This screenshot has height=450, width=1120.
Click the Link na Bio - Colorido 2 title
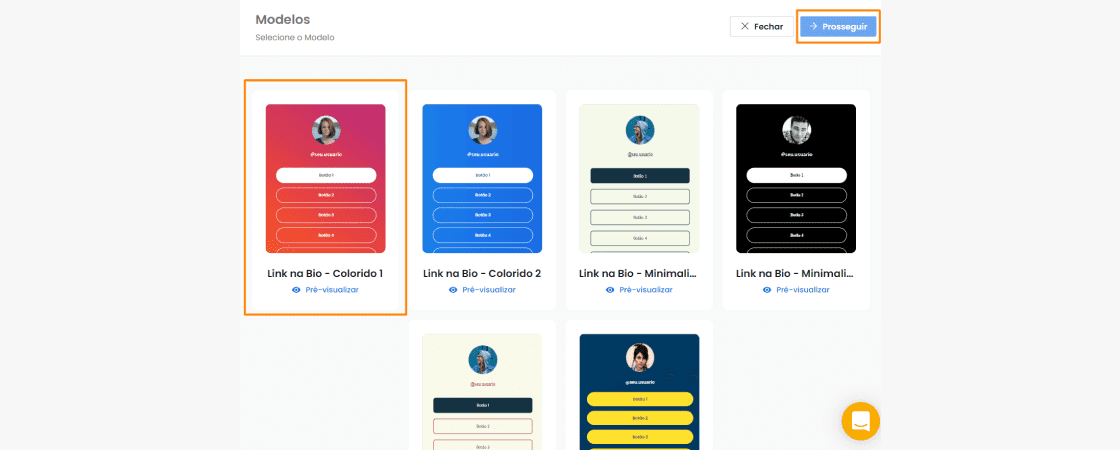pyautogui.click(x=482, y=273)
